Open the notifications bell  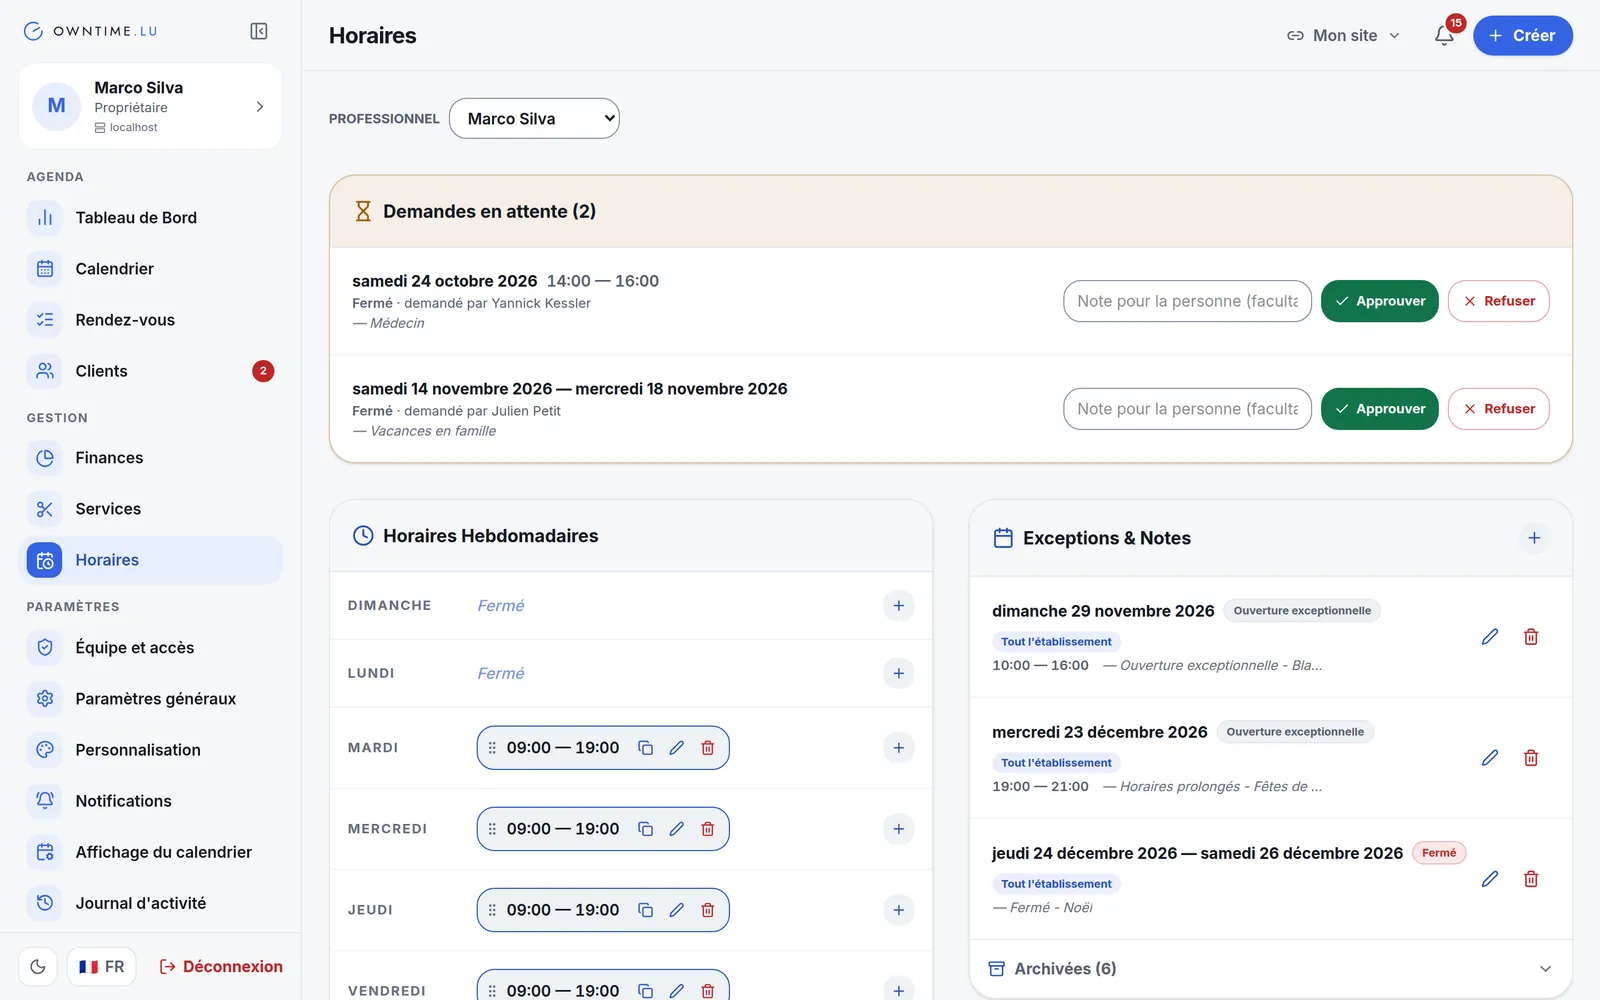pos(1444,35)
